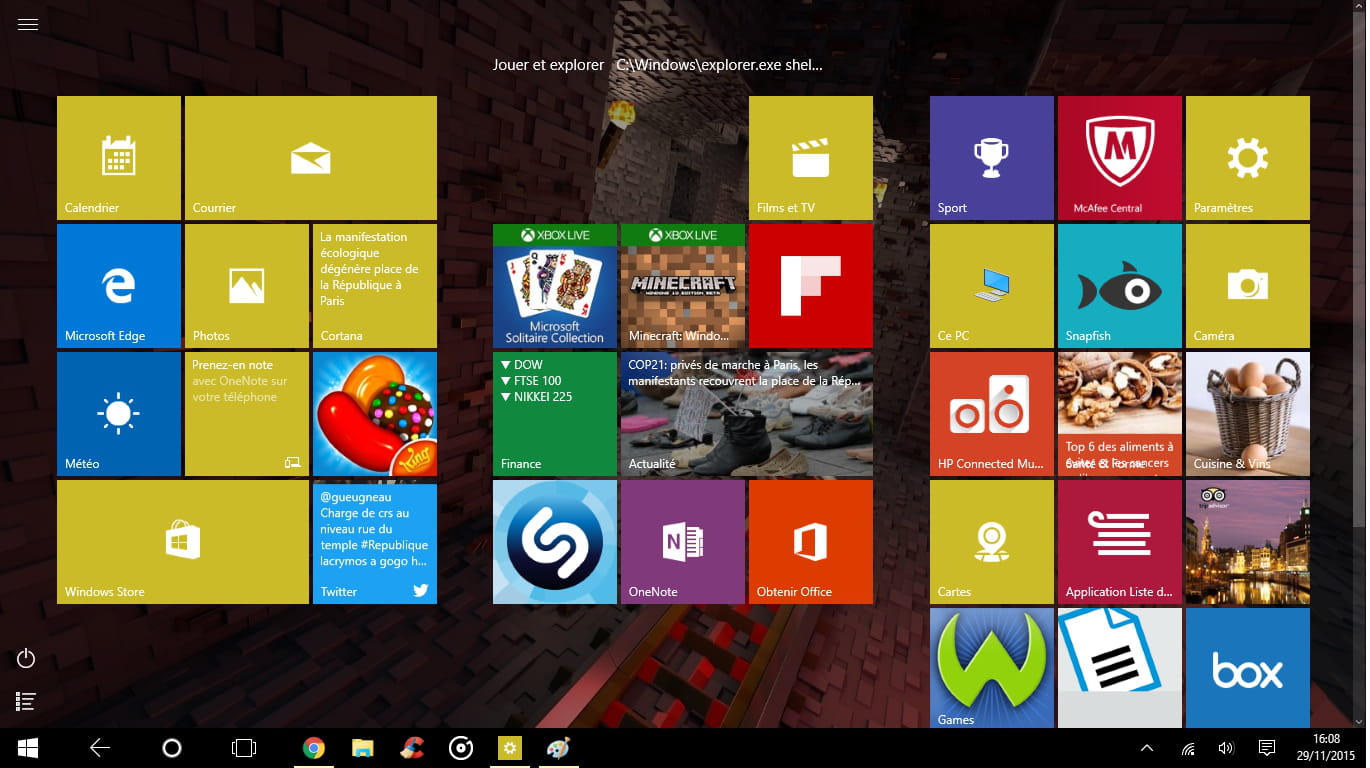The height and width of the screenshot is (768, 1370).
Task: Open the Paramètres settings tile
Action: [x=1248, y=158]
